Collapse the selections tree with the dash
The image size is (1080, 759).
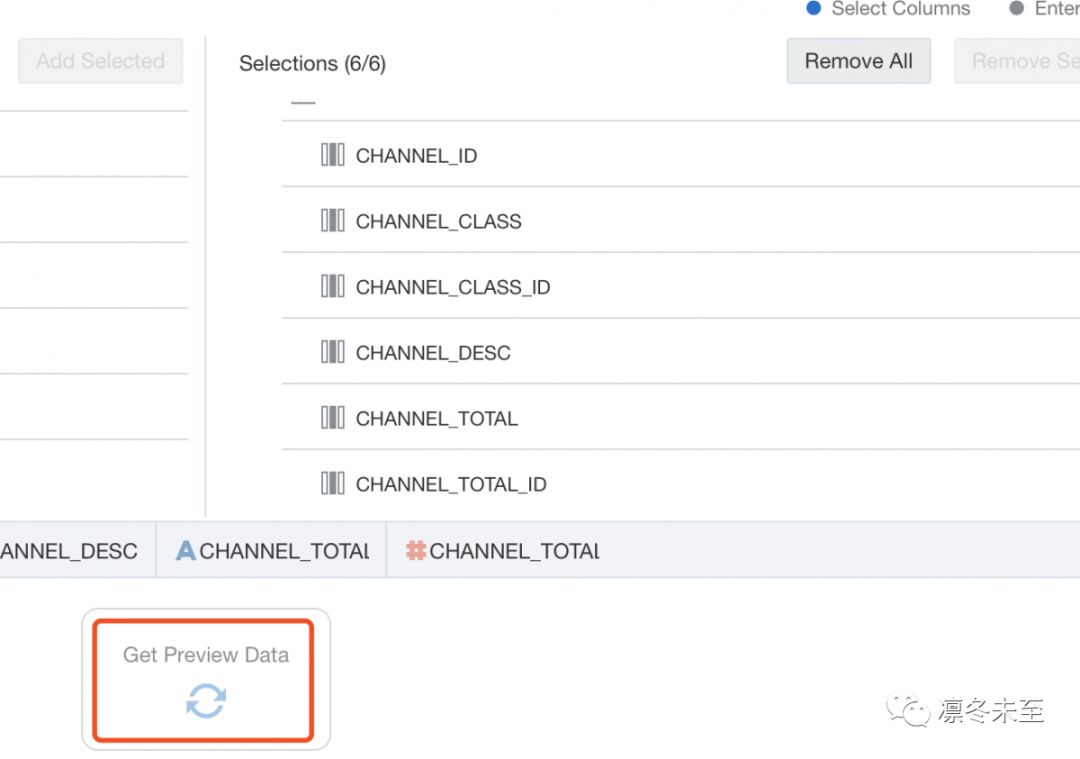pyautogui.click(x=303, y=103)
